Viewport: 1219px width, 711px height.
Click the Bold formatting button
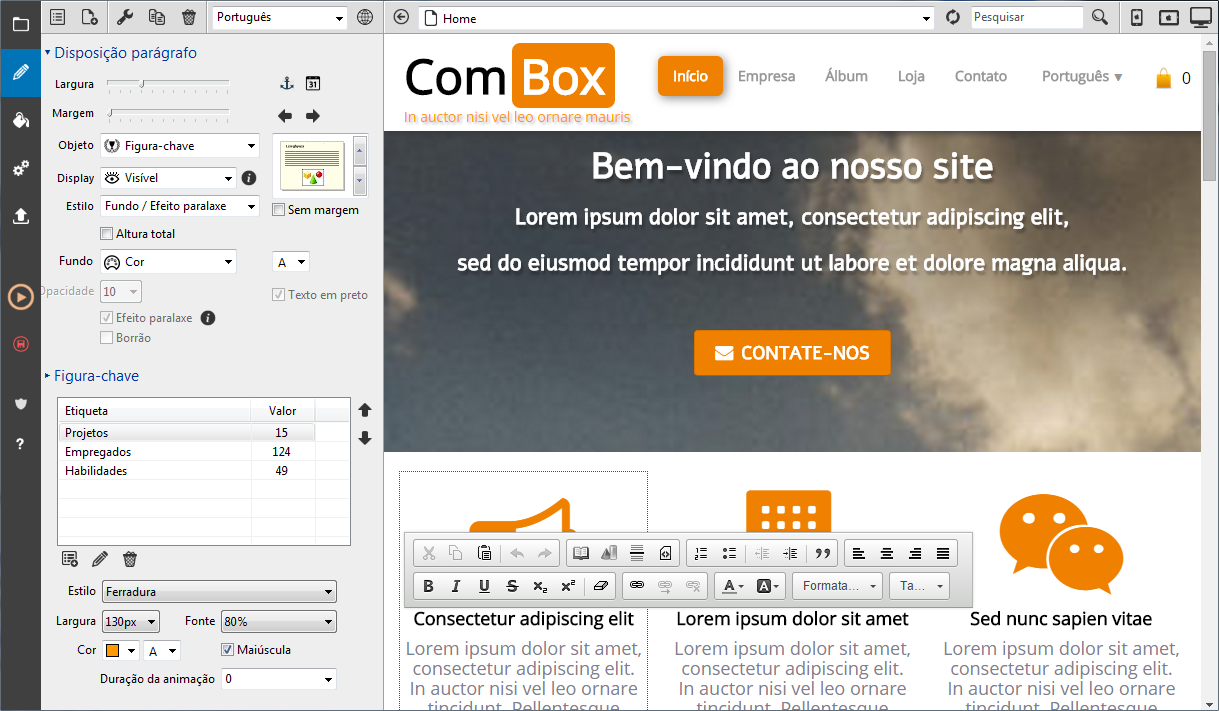[429, 586]
